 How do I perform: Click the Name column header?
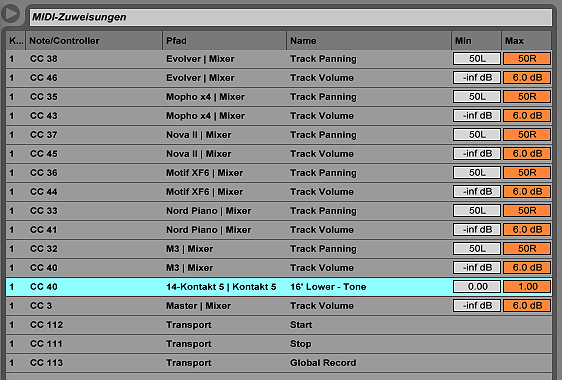pyautogui.click(x=369, y=41)
